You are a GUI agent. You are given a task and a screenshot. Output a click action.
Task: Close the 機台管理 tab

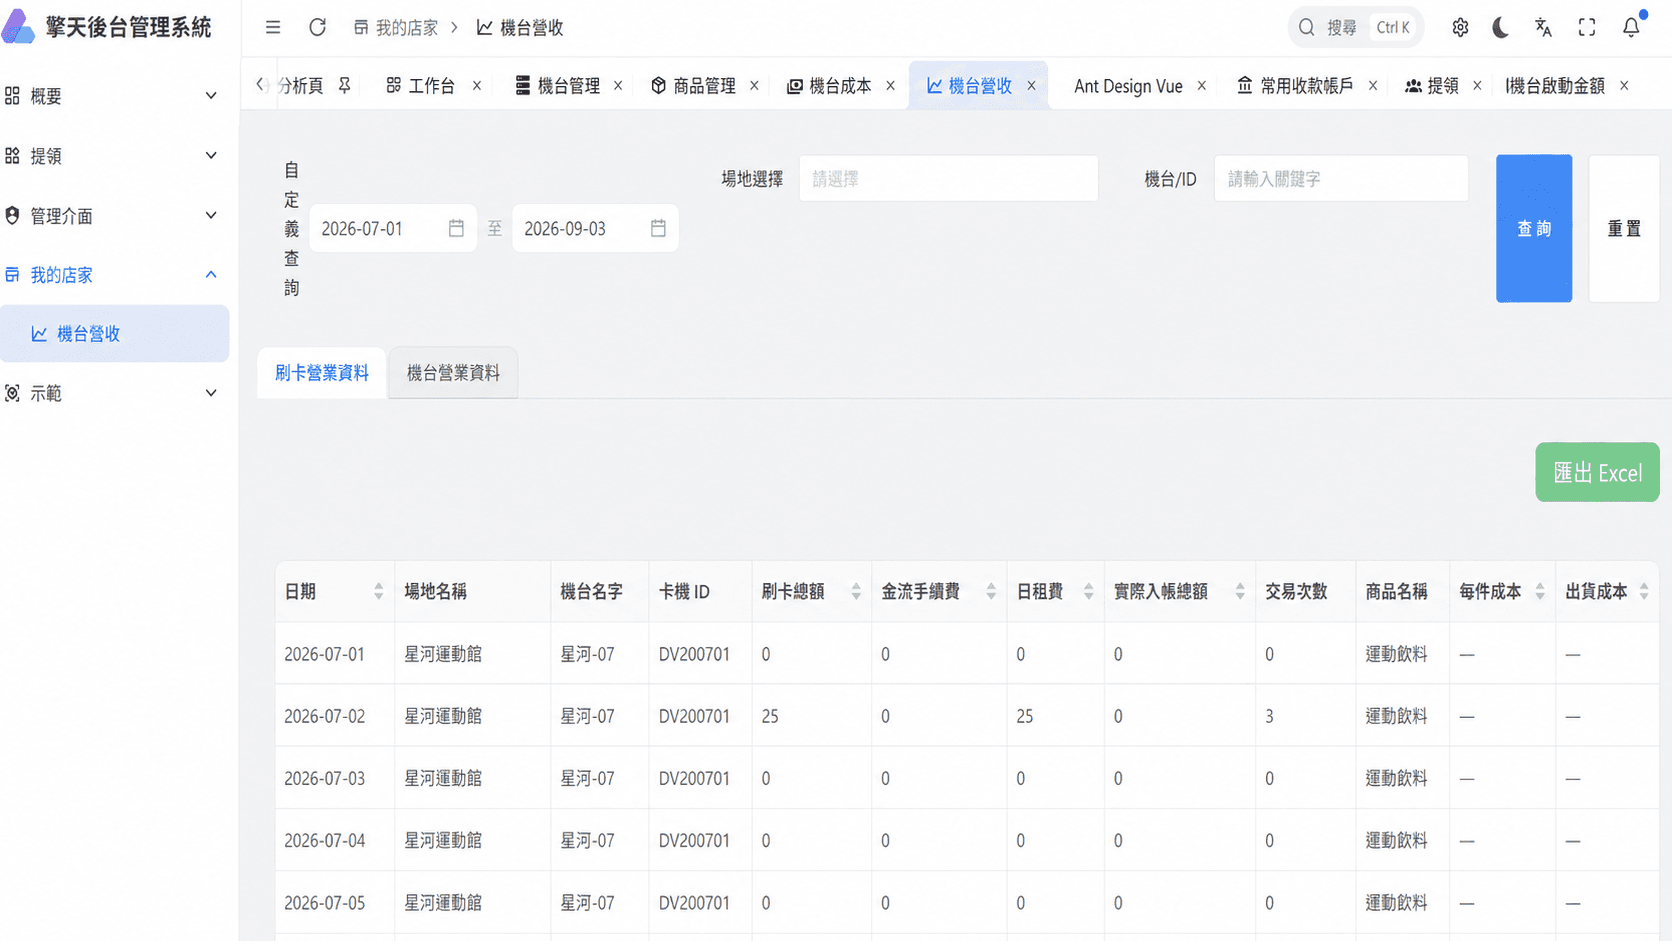click(618, 86)
